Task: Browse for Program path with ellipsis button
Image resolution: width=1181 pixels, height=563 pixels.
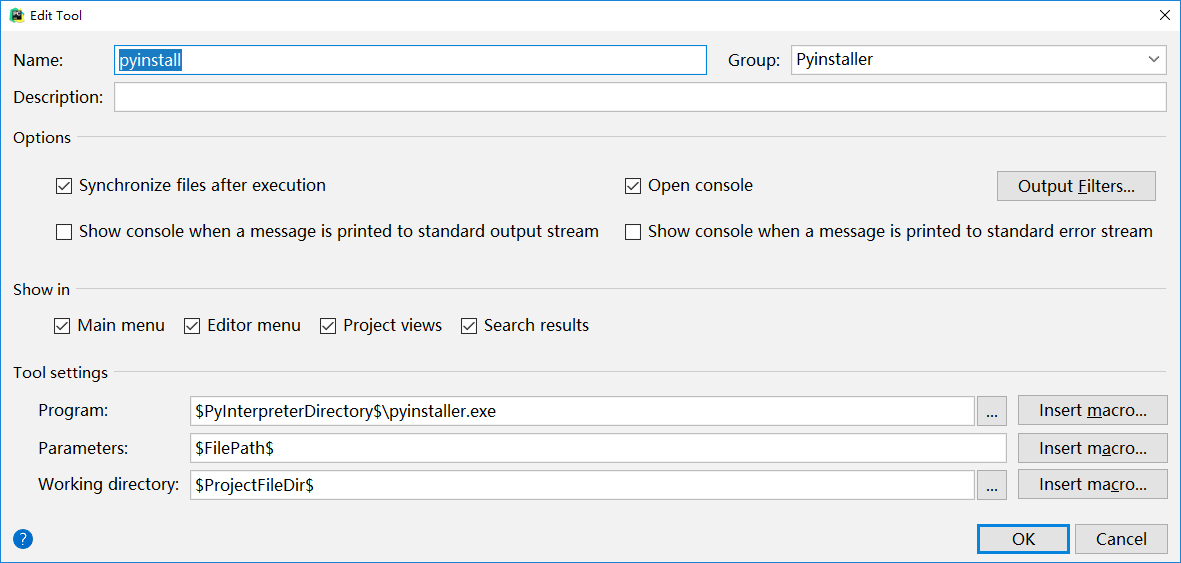Action: pyautogui.click(x=992, y=411)
